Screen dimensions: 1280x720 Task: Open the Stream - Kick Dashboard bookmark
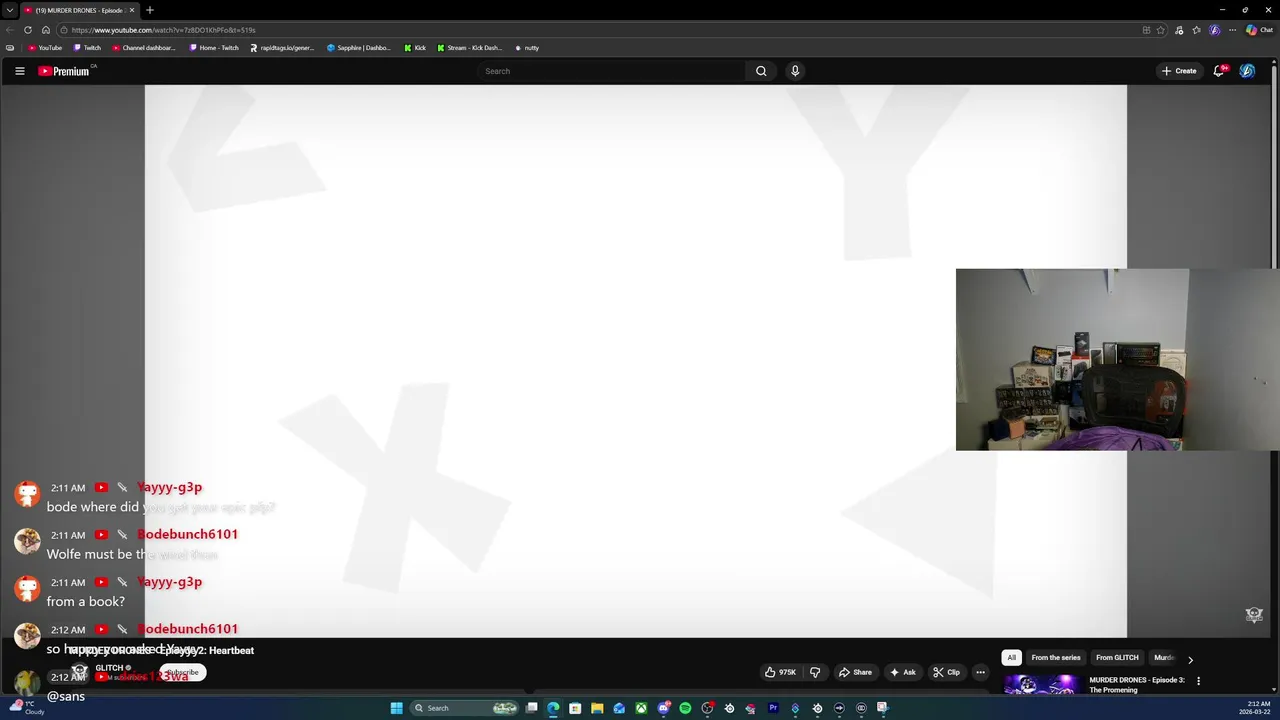coord(470,48)
